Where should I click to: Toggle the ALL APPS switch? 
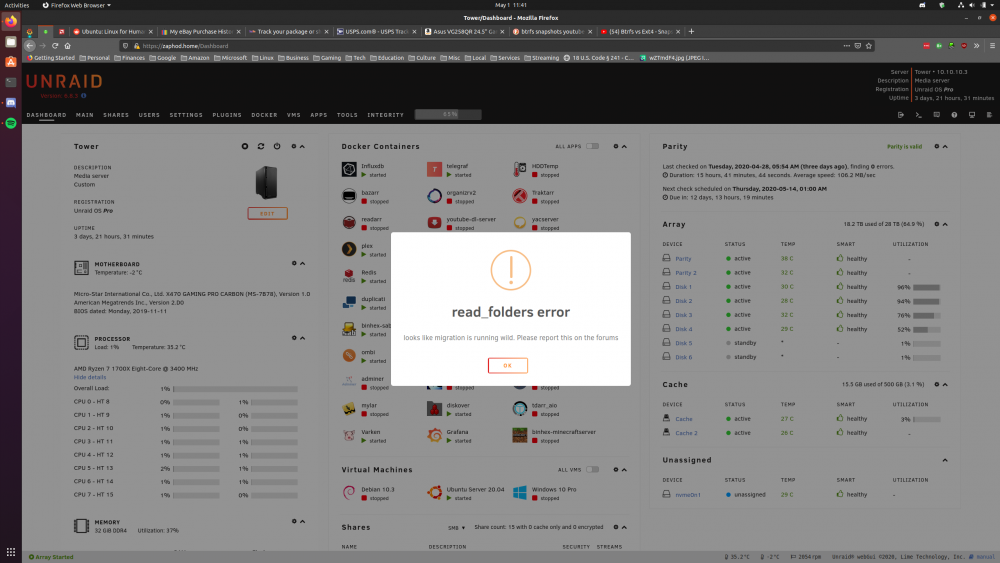point(592,146)
